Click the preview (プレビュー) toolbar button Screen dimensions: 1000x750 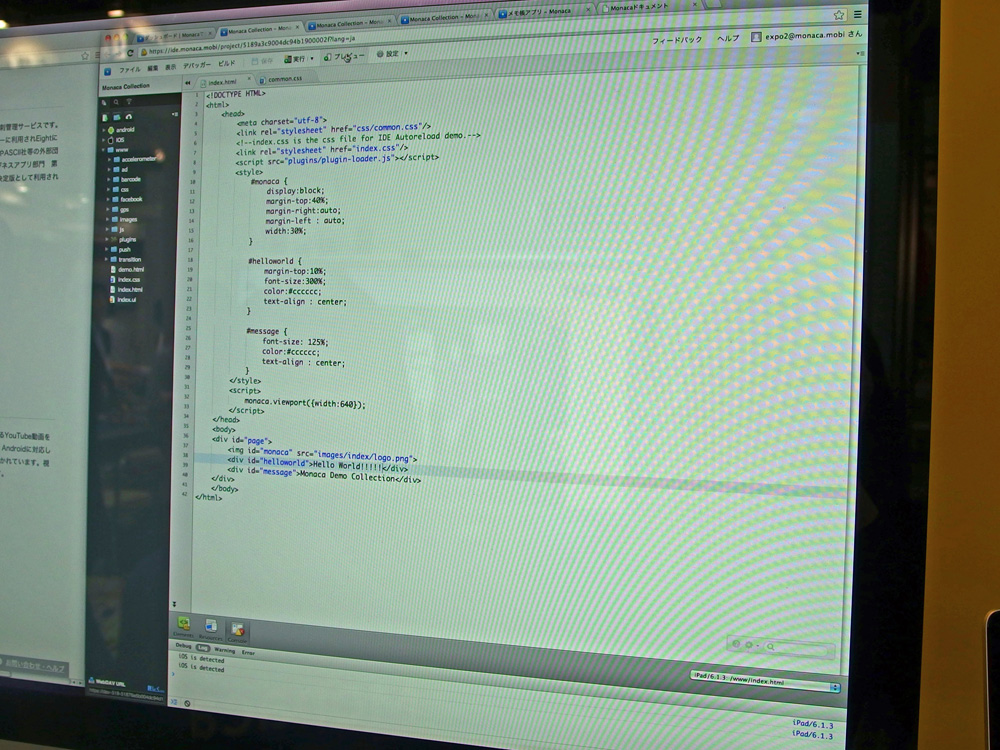[344, 56]
